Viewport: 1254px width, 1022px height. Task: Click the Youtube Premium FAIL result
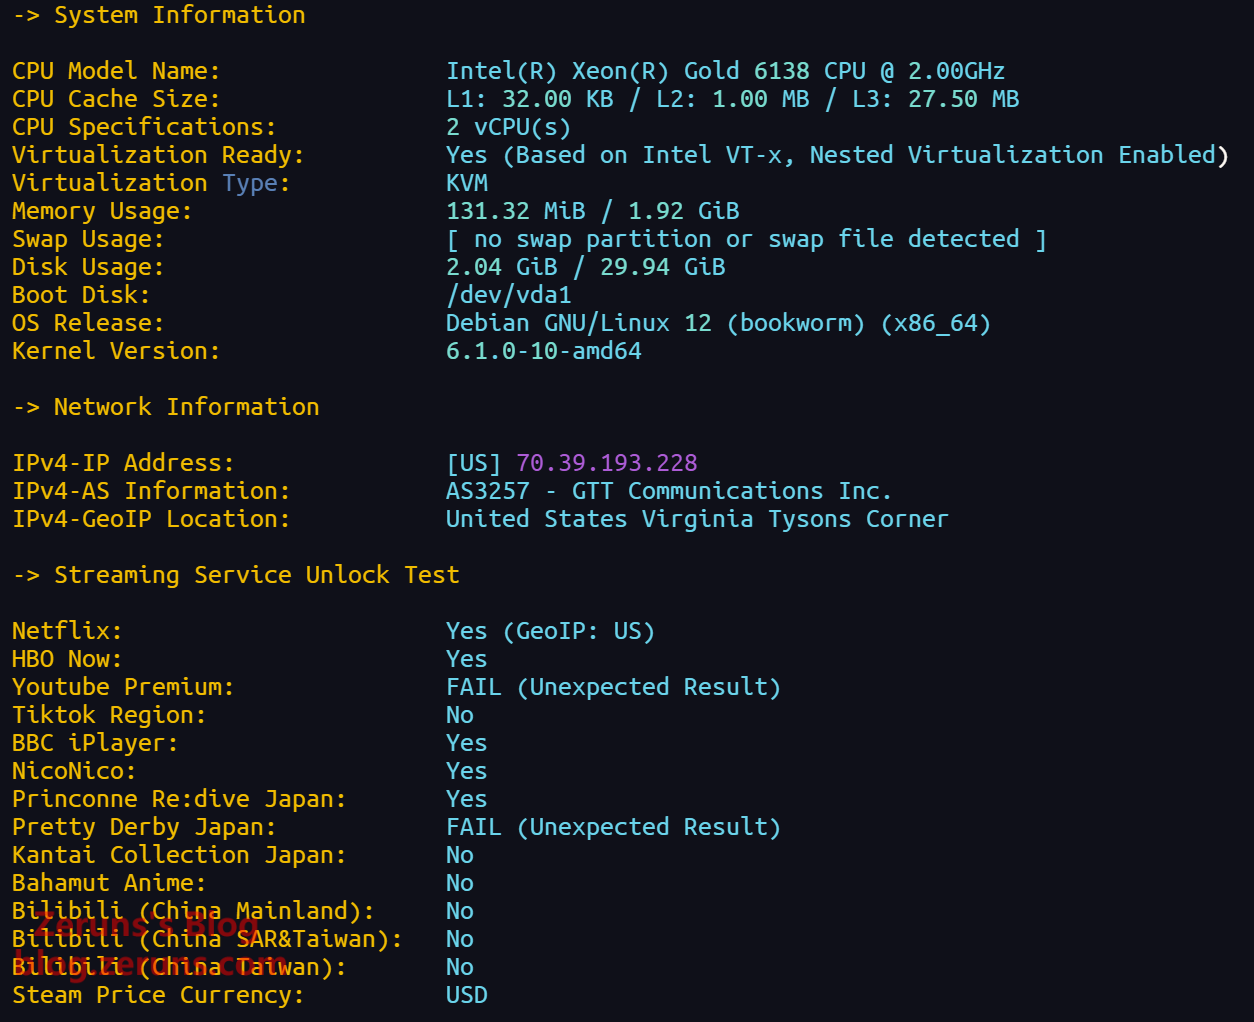click(x=612, y=687)
